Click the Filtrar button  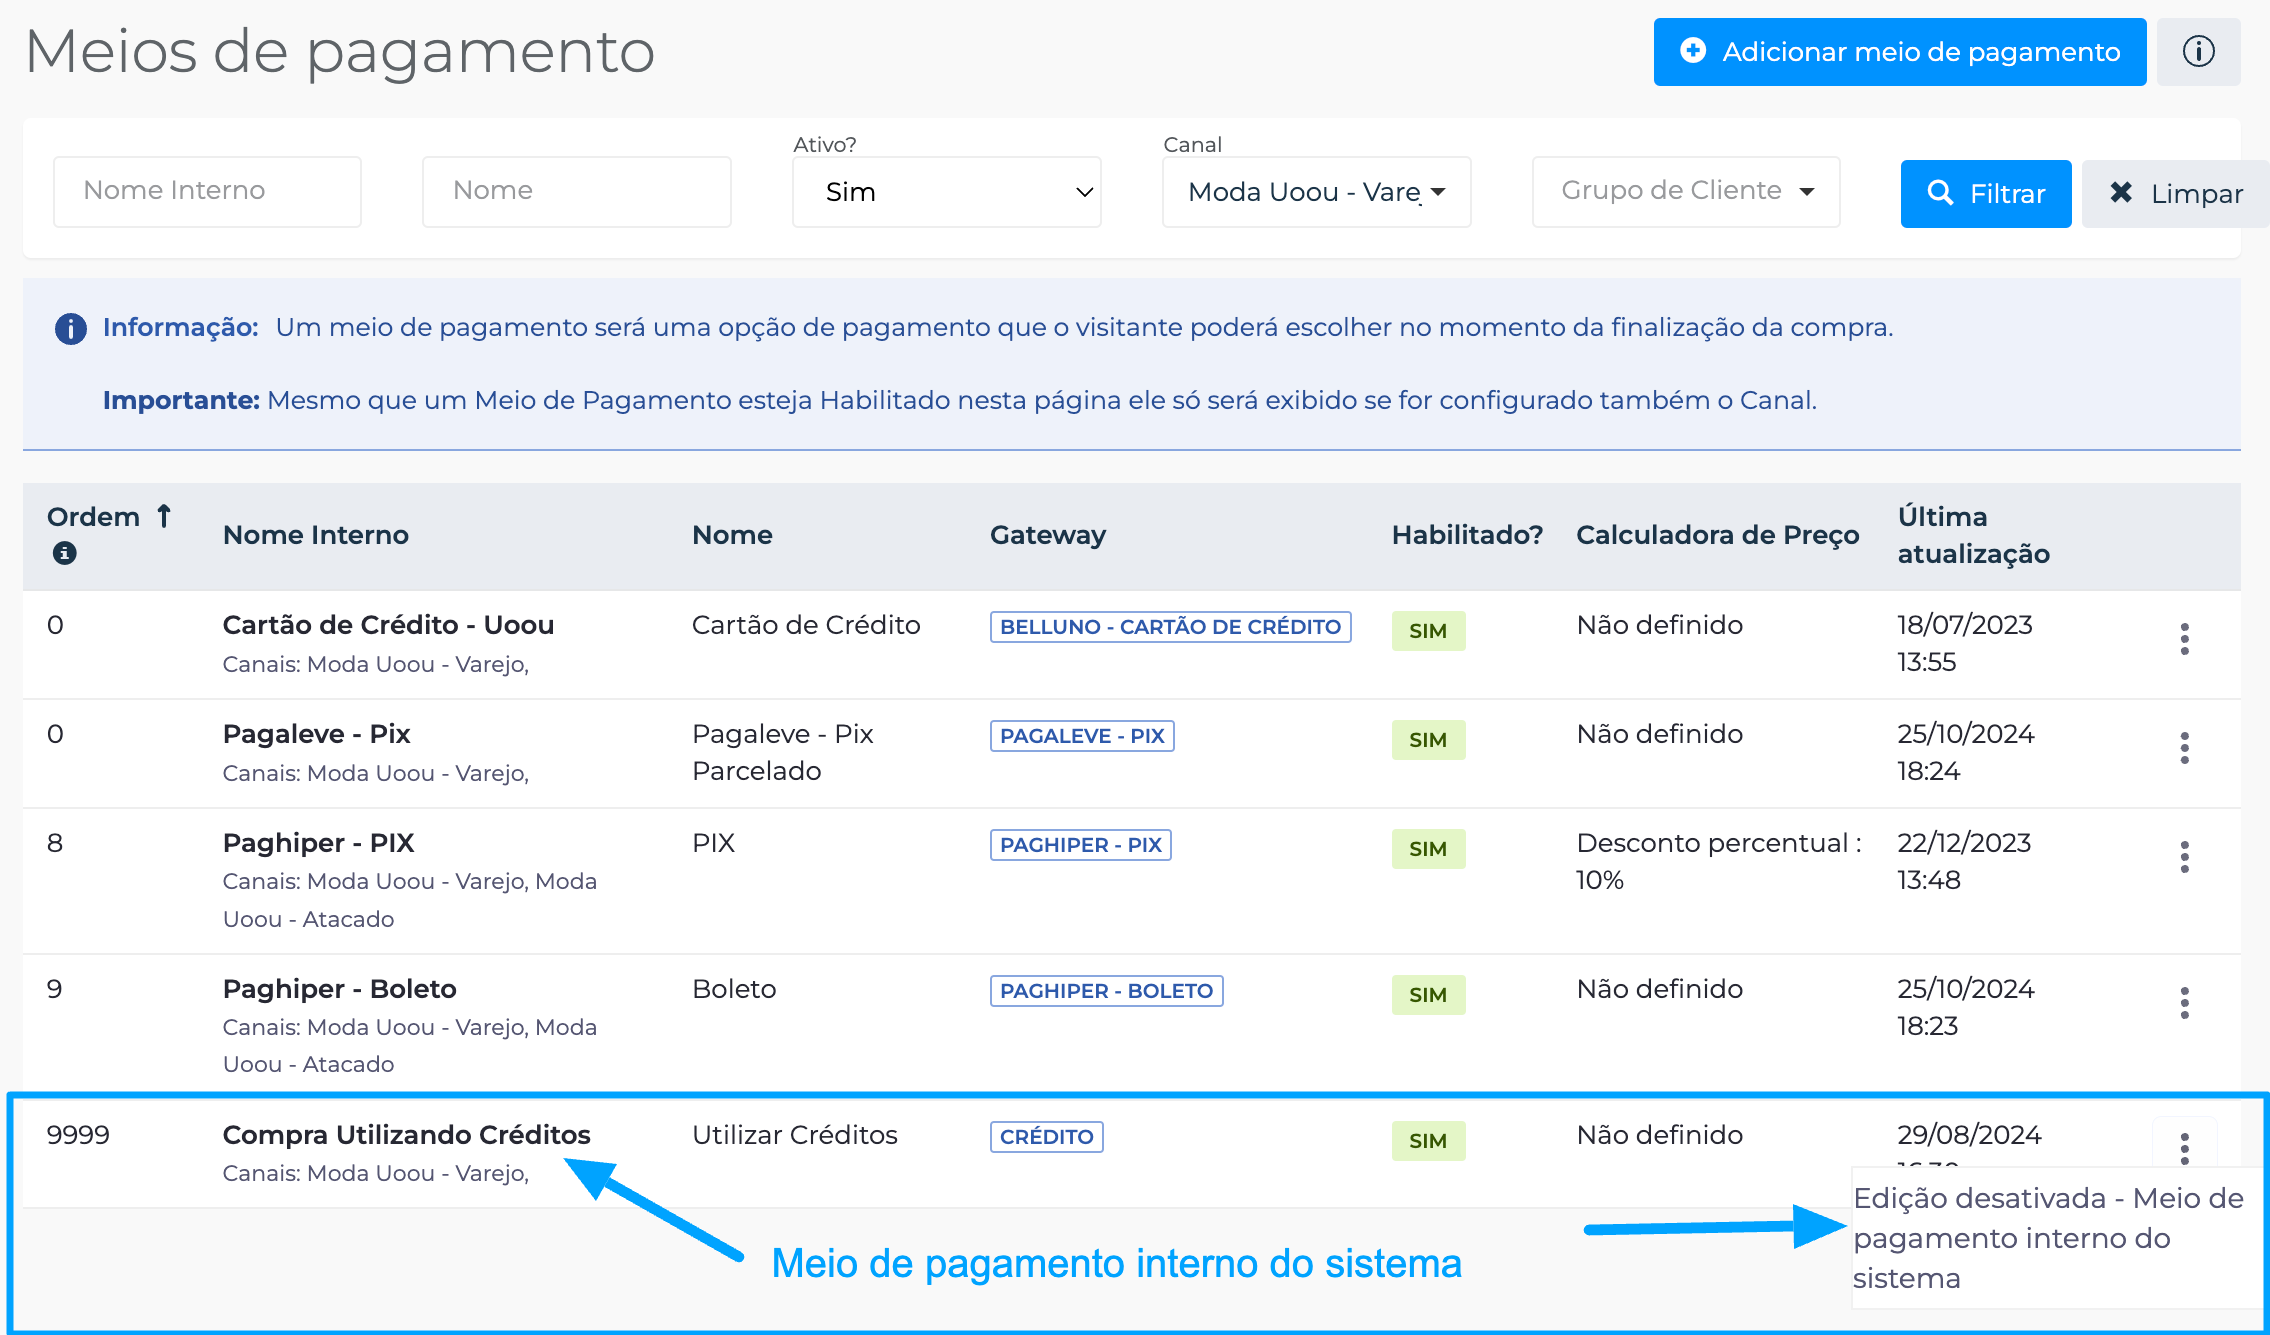(x=1985, y=194)
